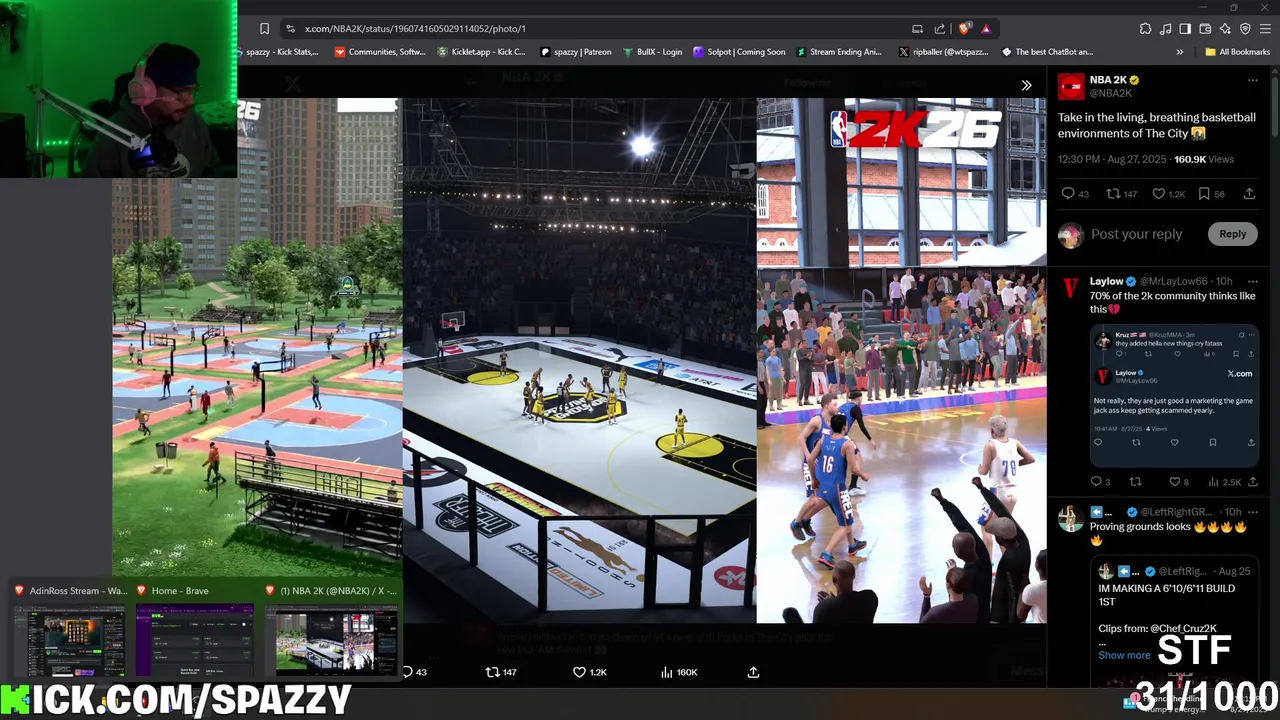
Task: View analytics on Laylow's reply (2.5K)
Action: (x=1224, y=482)
